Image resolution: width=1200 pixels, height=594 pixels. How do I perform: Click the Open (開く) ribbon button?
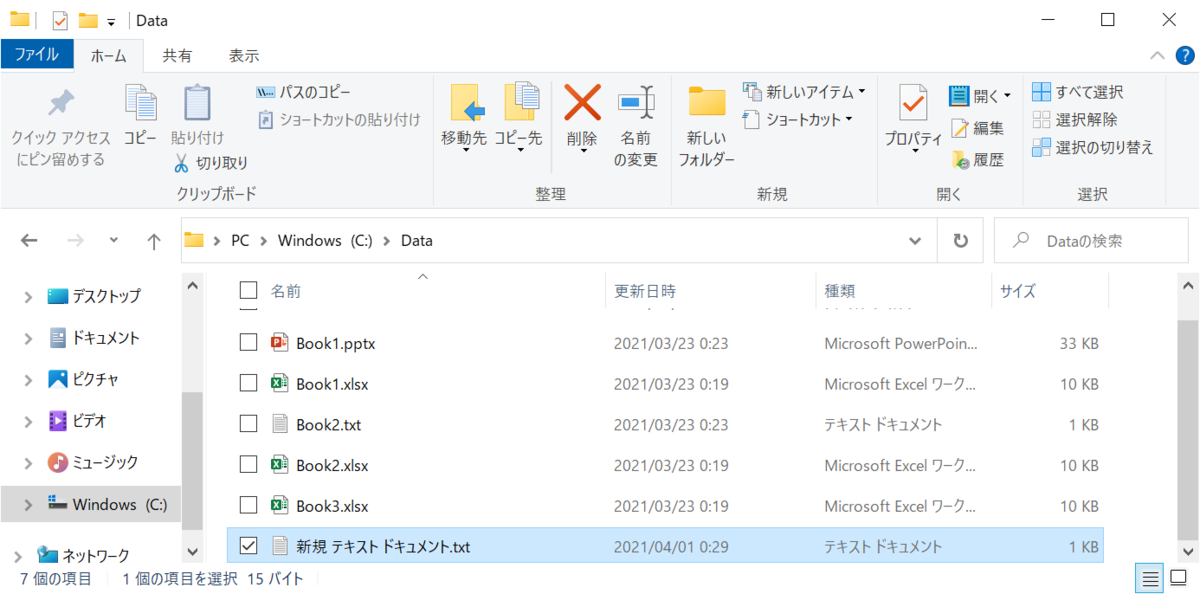pos(980,96)
